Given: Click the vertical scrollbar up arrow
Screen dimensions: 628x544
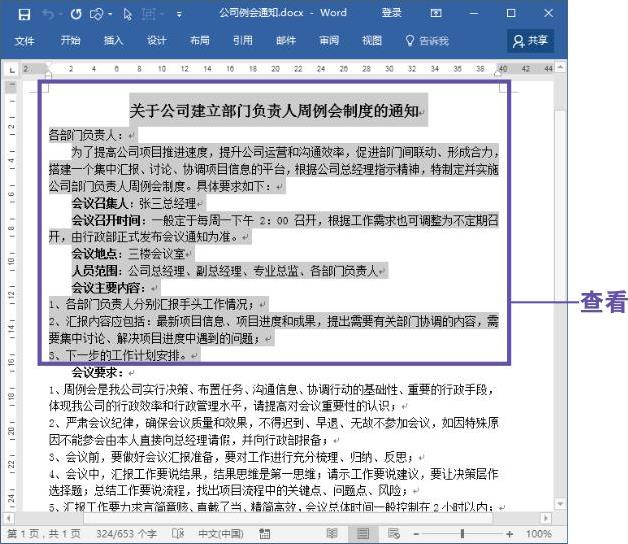Looking at the screenshot, I should [x=560, y=67].
